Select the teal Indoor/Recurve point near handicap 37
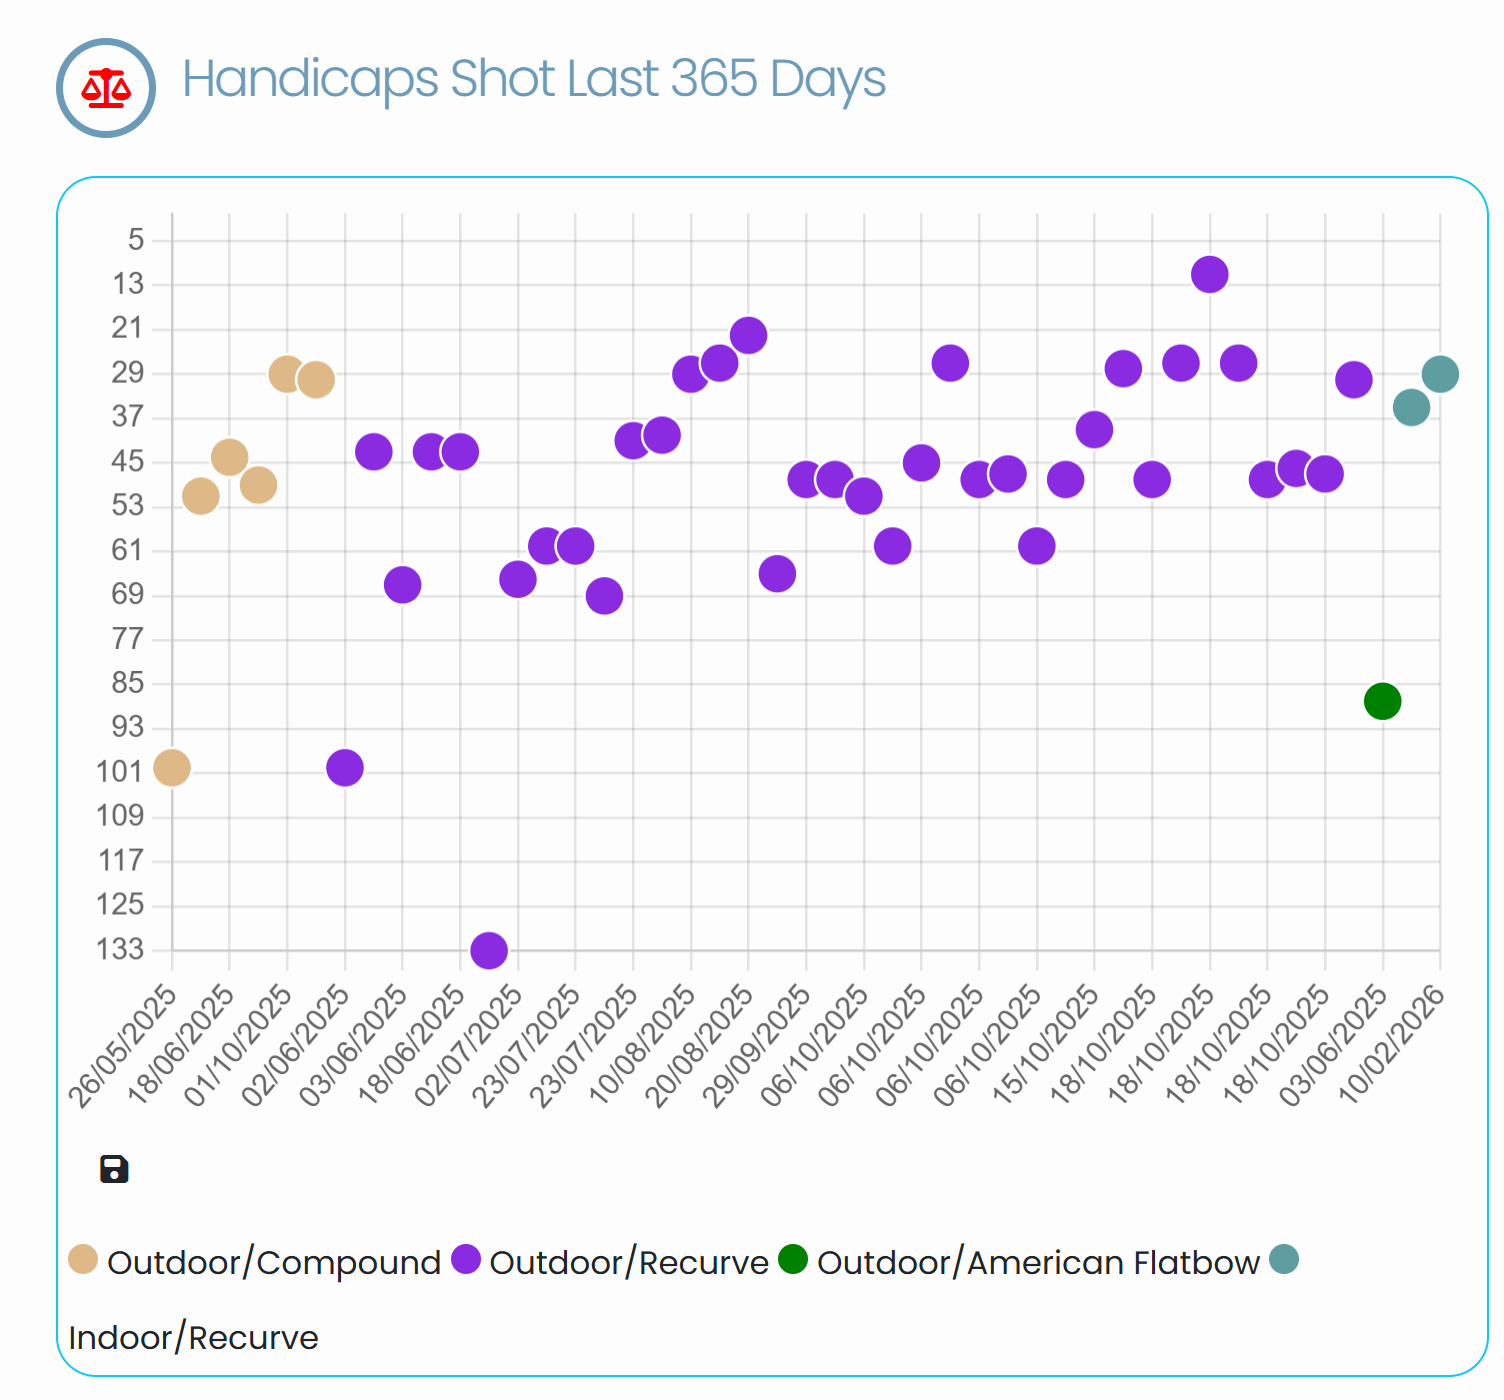The image size is (1504, 1400). click(1411, 407)
